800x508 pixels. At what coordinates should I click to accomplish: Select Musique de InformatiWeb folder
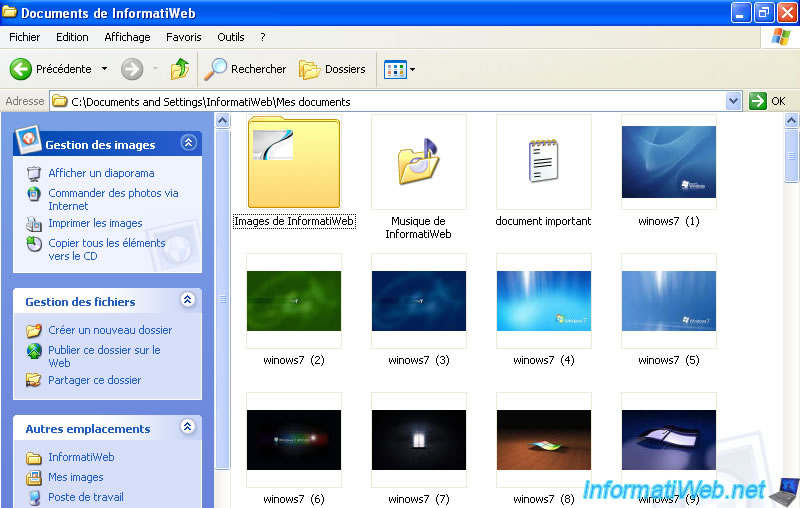(418, 176)
